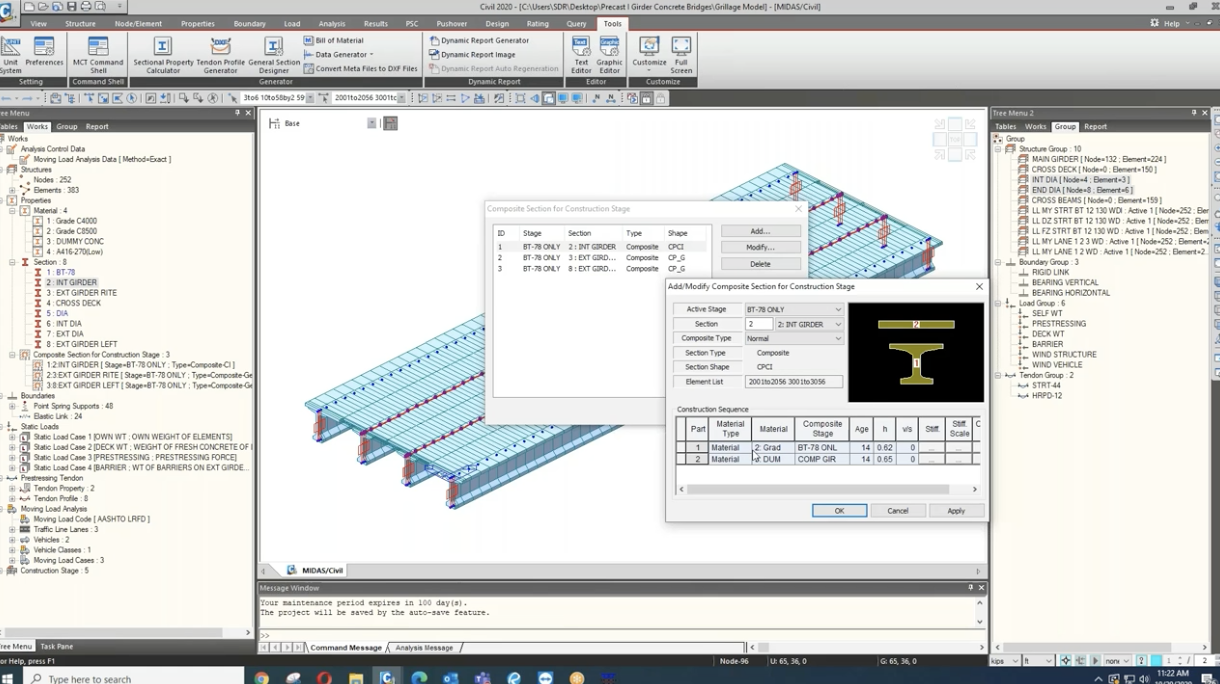This screenshot has width=1220, height=684.
Task: Click the Section number input field
Action: coord(759,324)
